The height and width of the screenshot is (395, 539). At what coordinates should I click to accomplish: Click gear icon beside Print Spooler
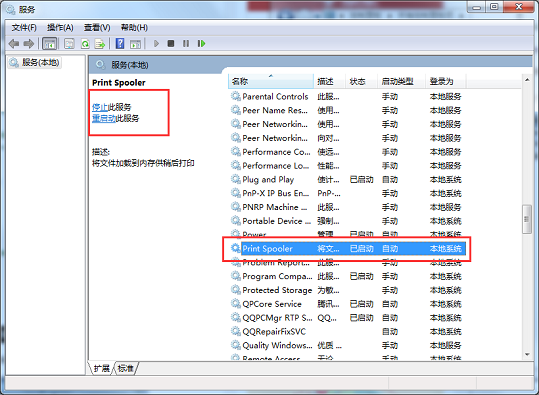[x=236, y=248]
